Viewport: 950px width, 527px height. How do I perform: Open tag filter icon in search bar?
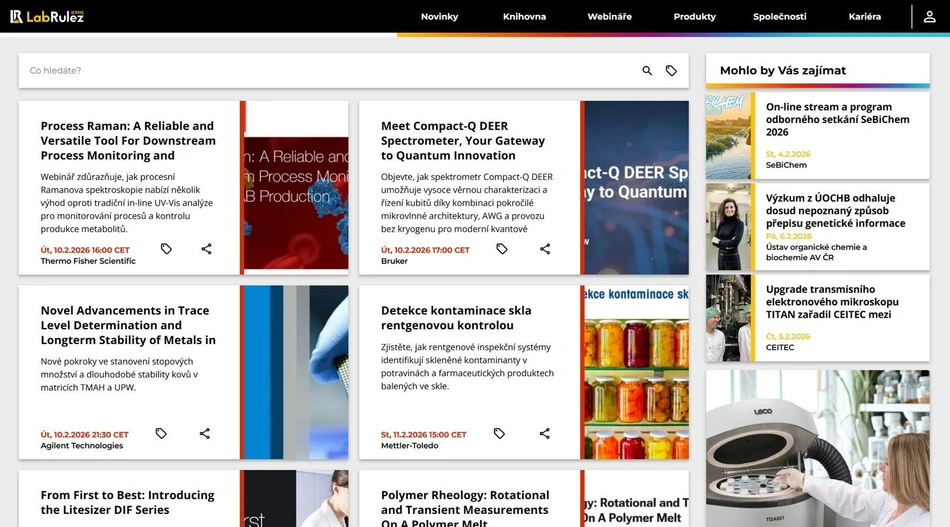point(671,71)
